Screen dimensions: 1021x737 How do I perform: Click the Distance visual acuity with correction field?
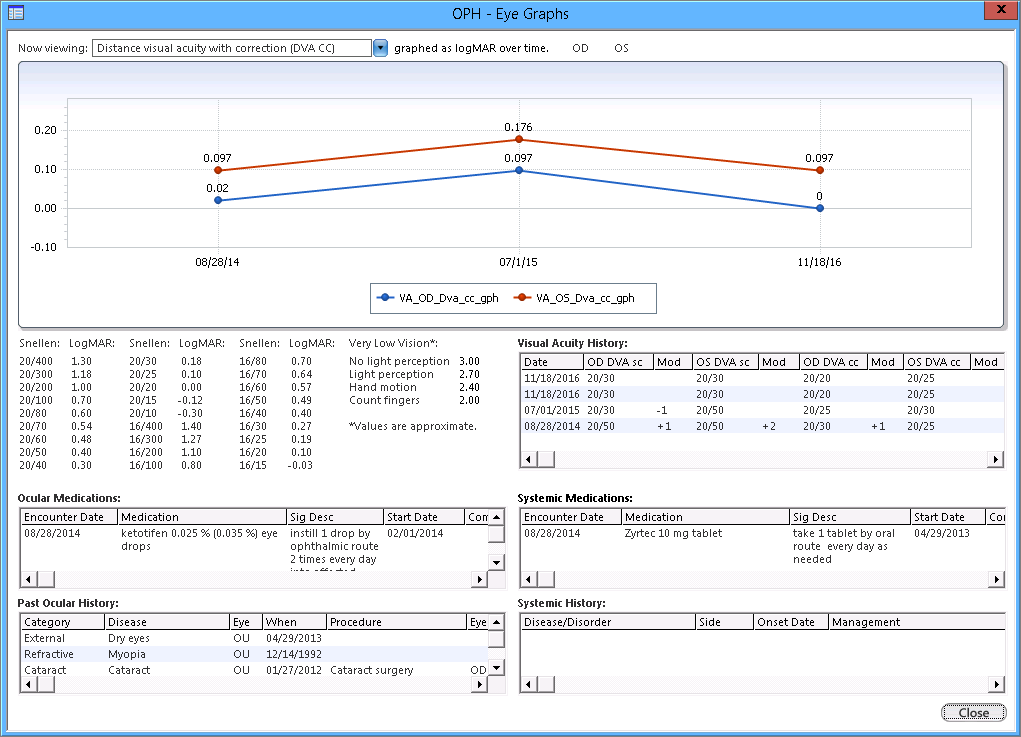[x=232, y=48]
